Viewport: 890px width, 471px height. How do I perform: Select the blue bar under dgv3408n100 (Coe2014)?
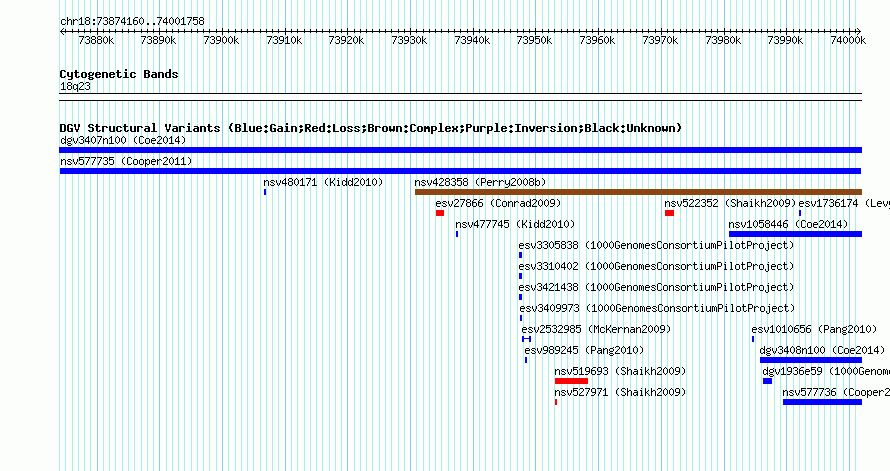(x=811, y=360)
